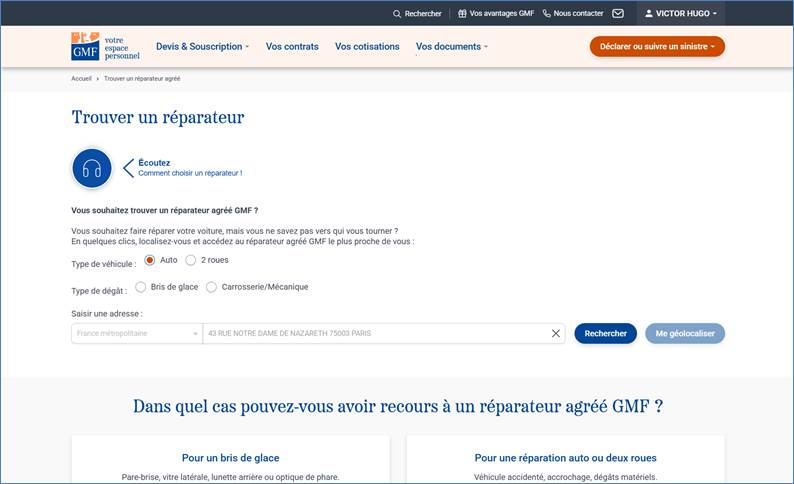
Task: Click the search magnifier icon
Action: (398, 14)
